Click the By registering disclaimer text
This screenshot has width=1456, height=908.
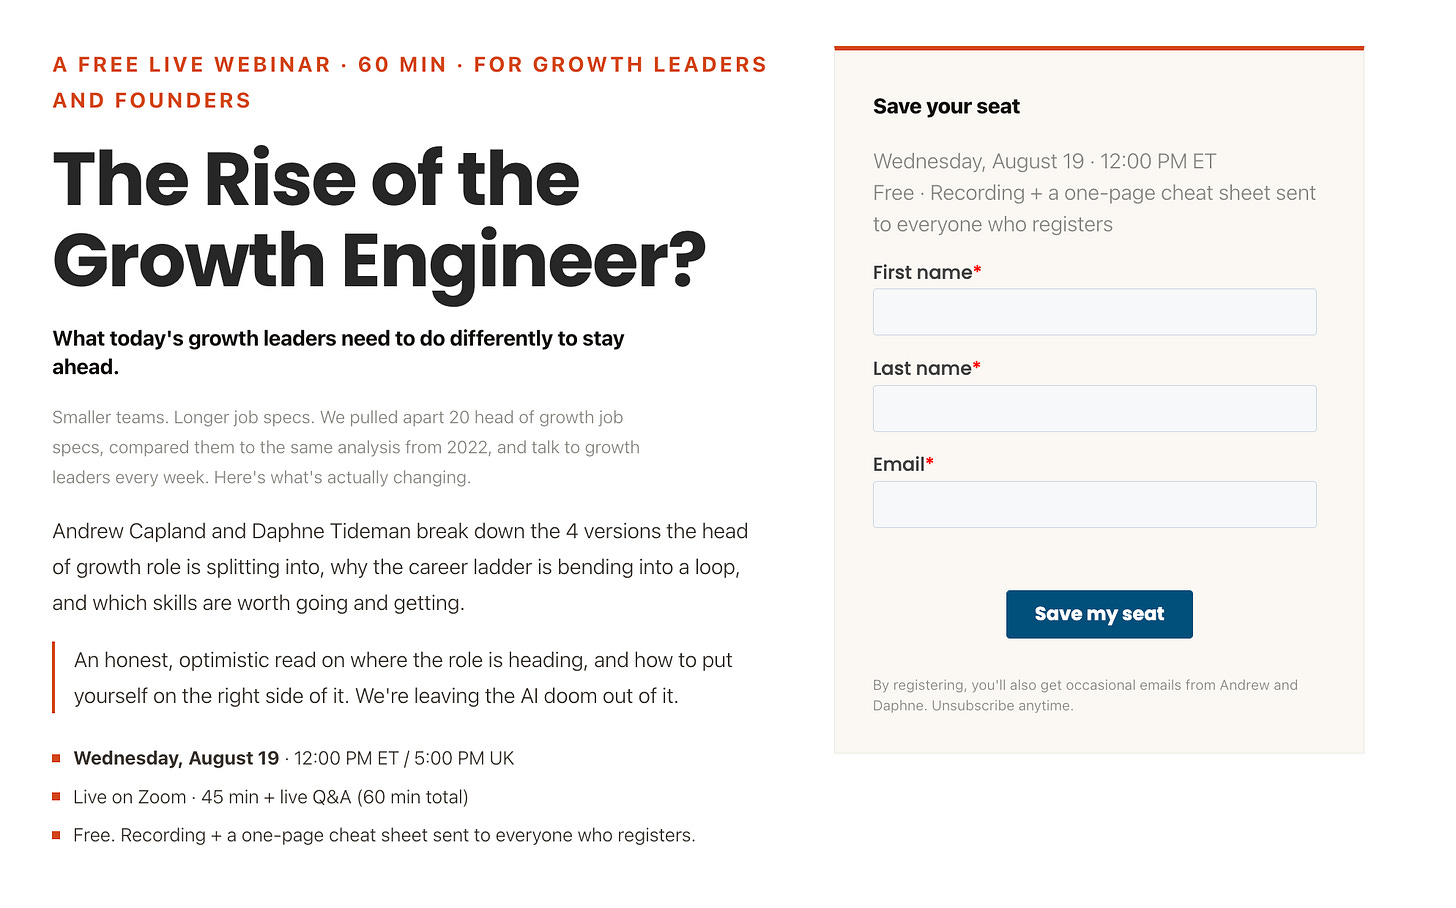pyautogui.click(x=1085, y=695)
